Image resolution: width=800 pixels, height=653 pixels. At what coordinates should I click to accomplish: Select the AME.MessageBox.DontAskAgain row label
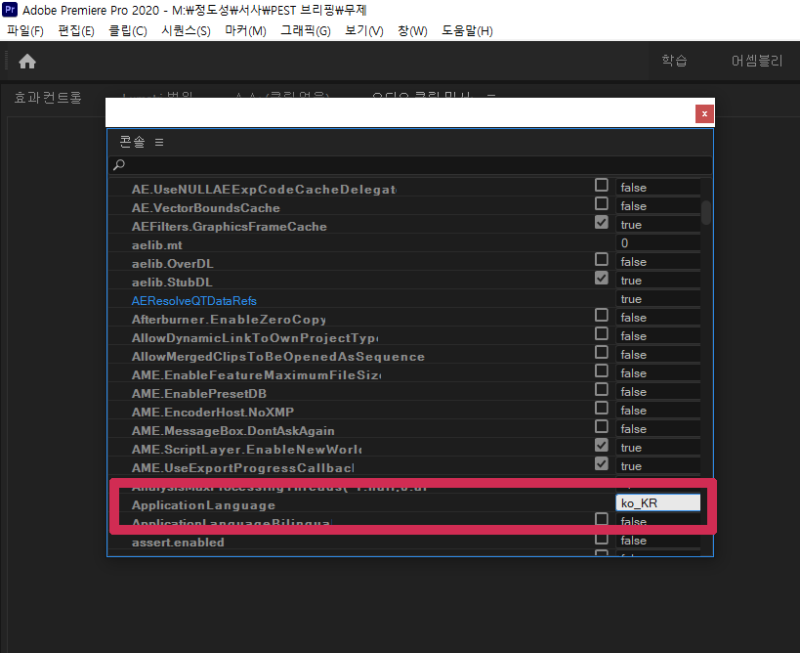(233, 431)
